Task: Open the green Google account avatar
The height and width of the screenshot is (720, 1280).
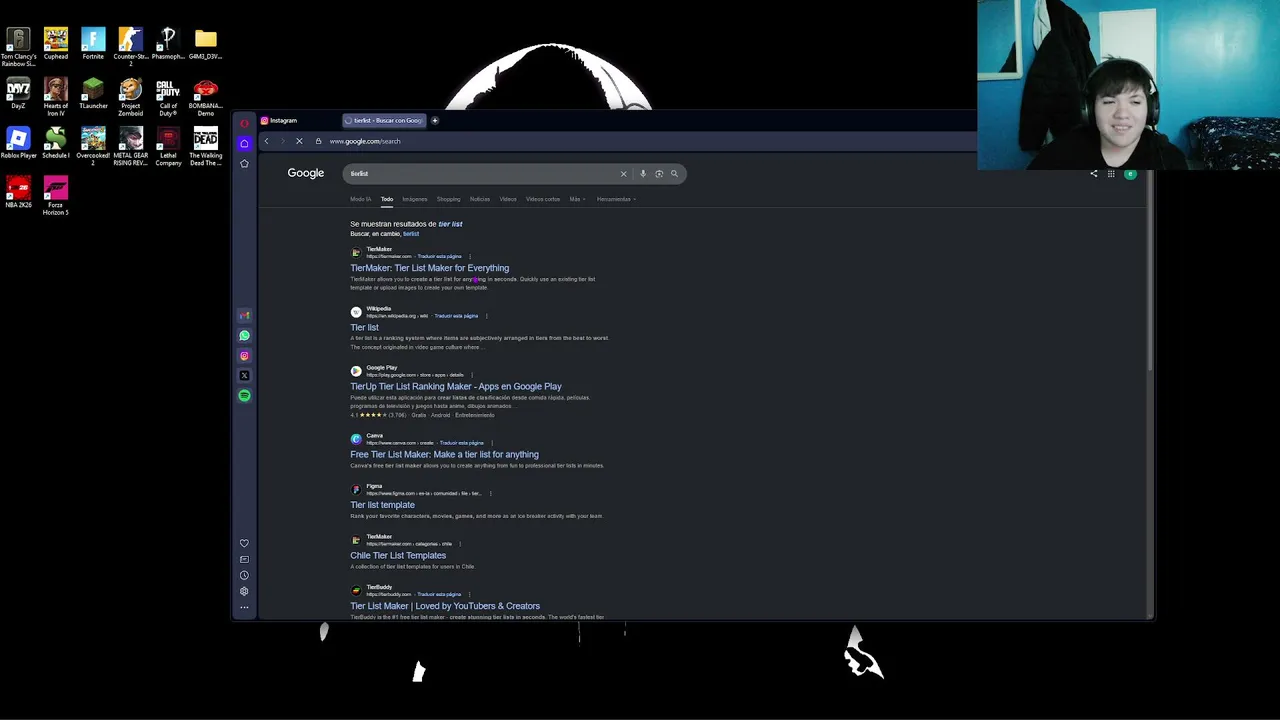Action: (x=1130, y=174)
